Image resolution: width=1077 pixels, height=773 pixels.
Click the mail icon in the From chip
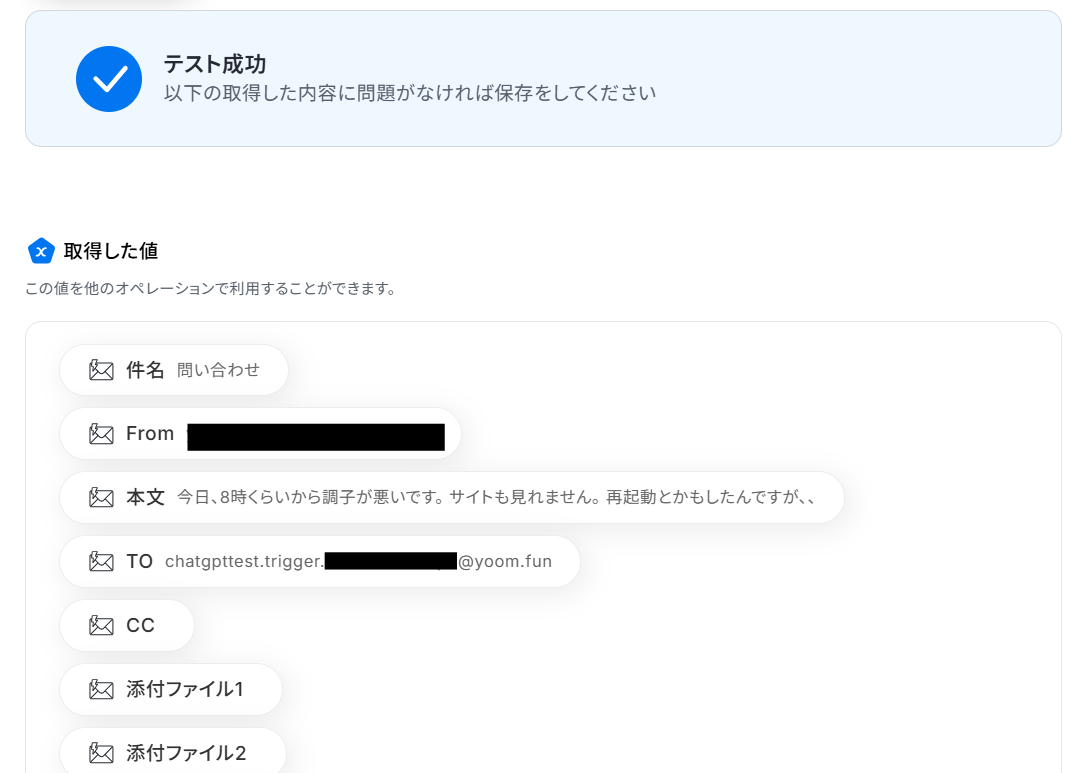click(102, 434)
